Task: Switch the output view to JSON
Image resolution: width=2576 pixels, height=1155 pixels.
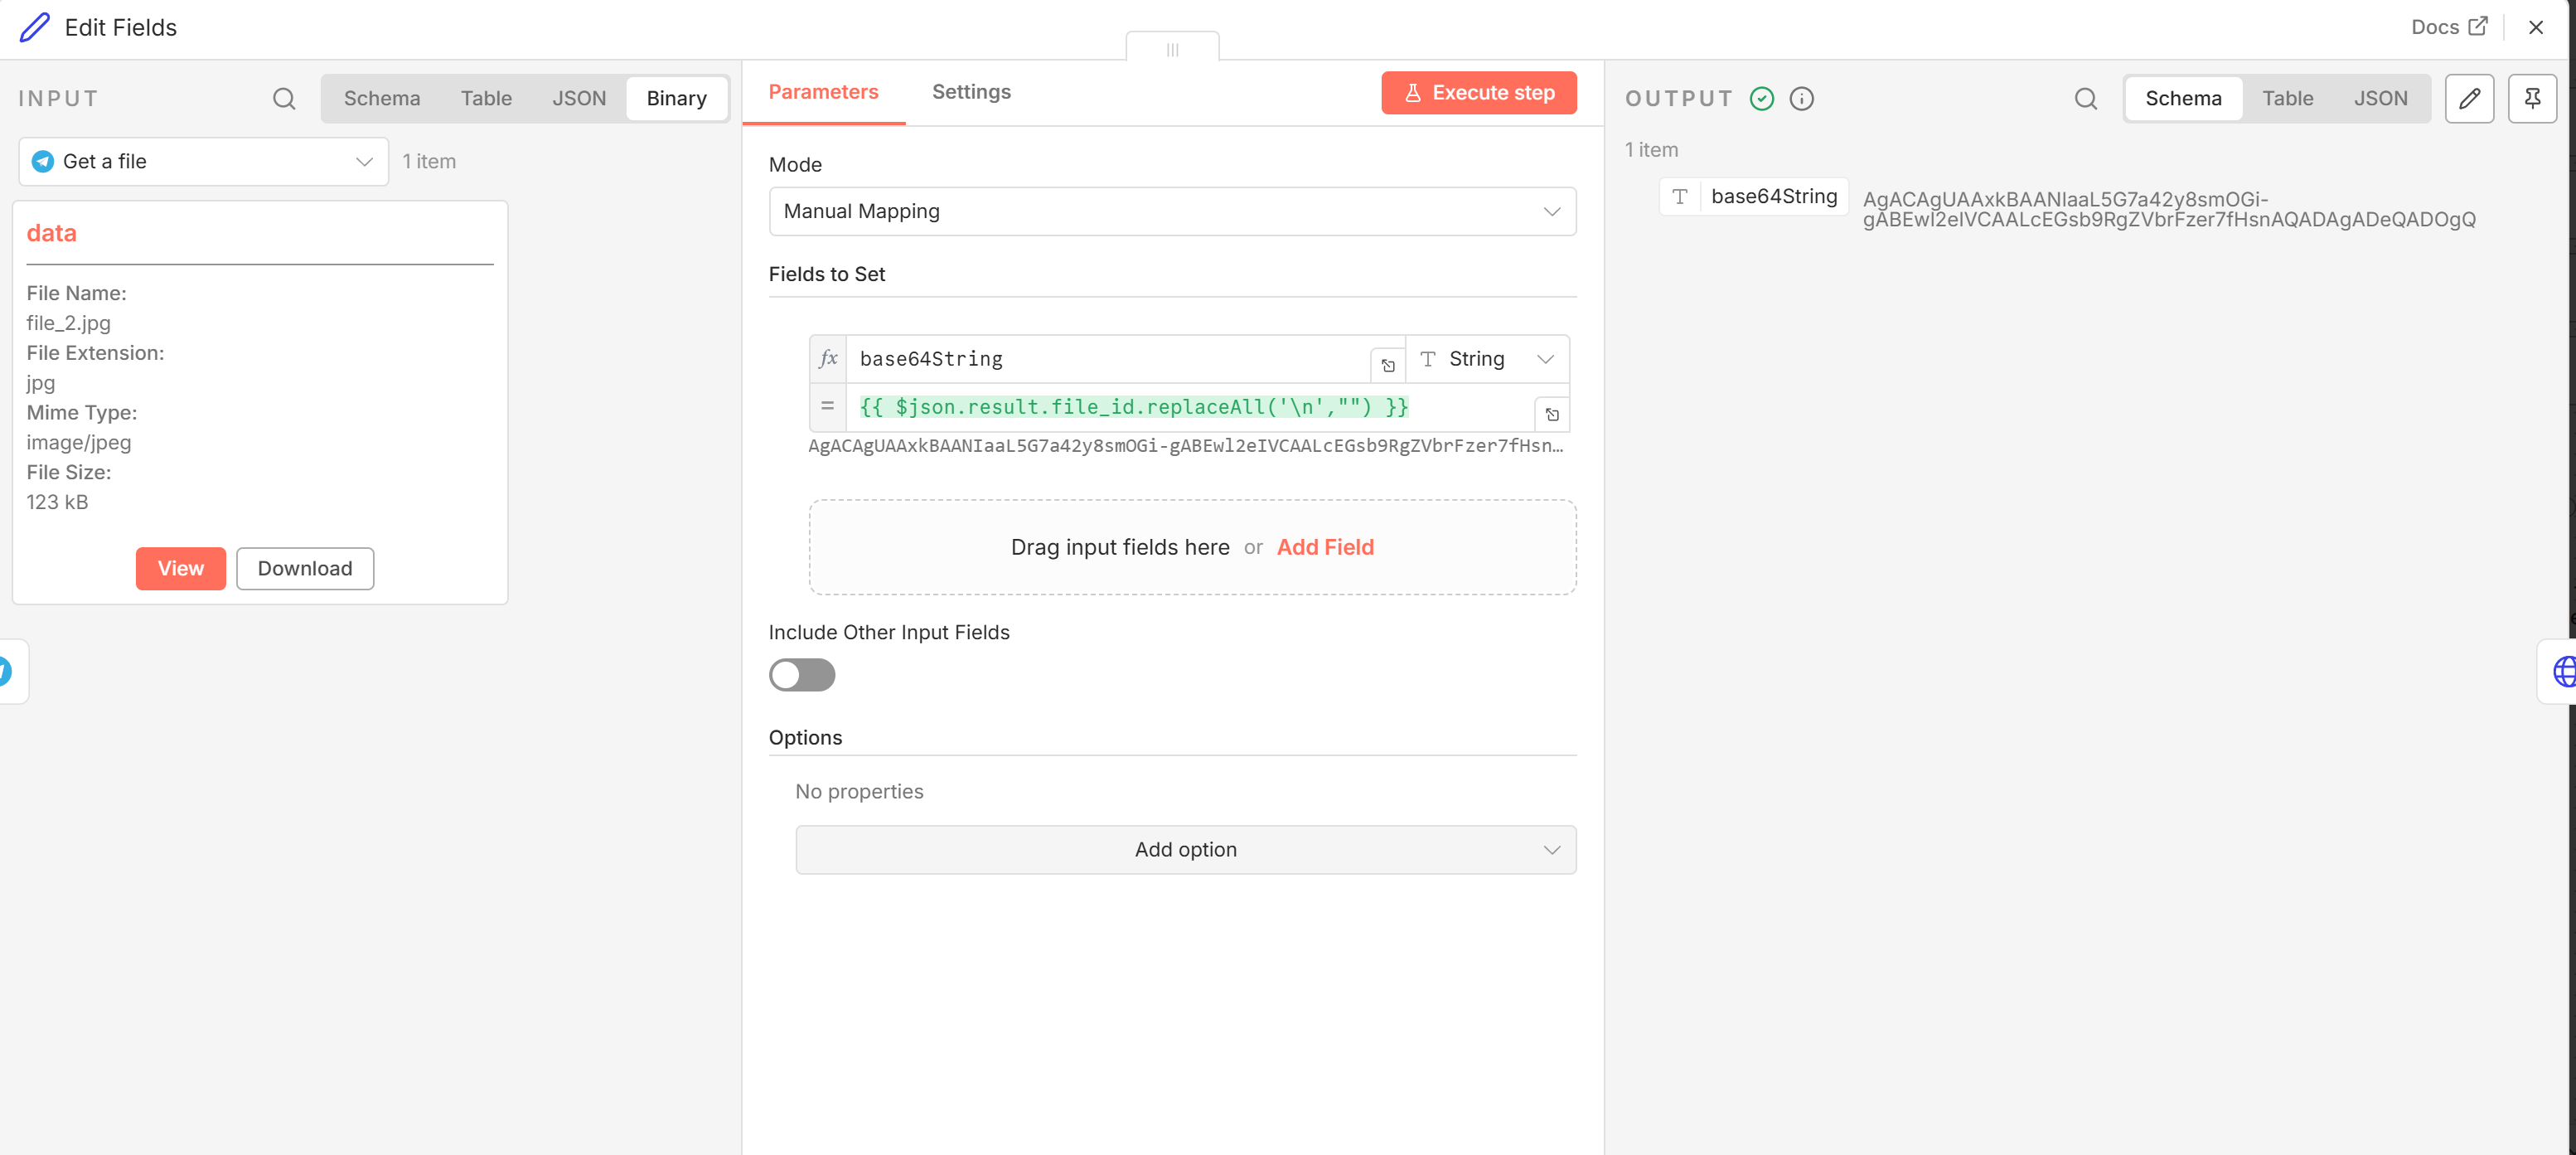Action: tap(2379, 98)
